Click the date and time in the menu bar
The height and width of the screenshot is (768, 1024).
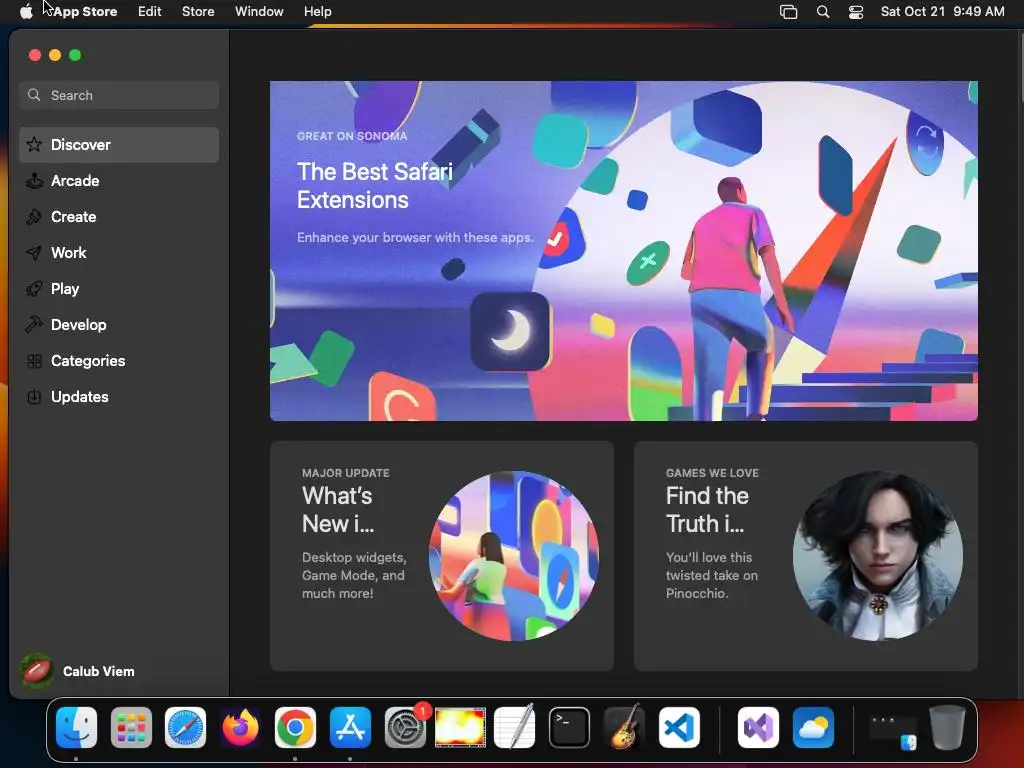[x=942, y=12]
